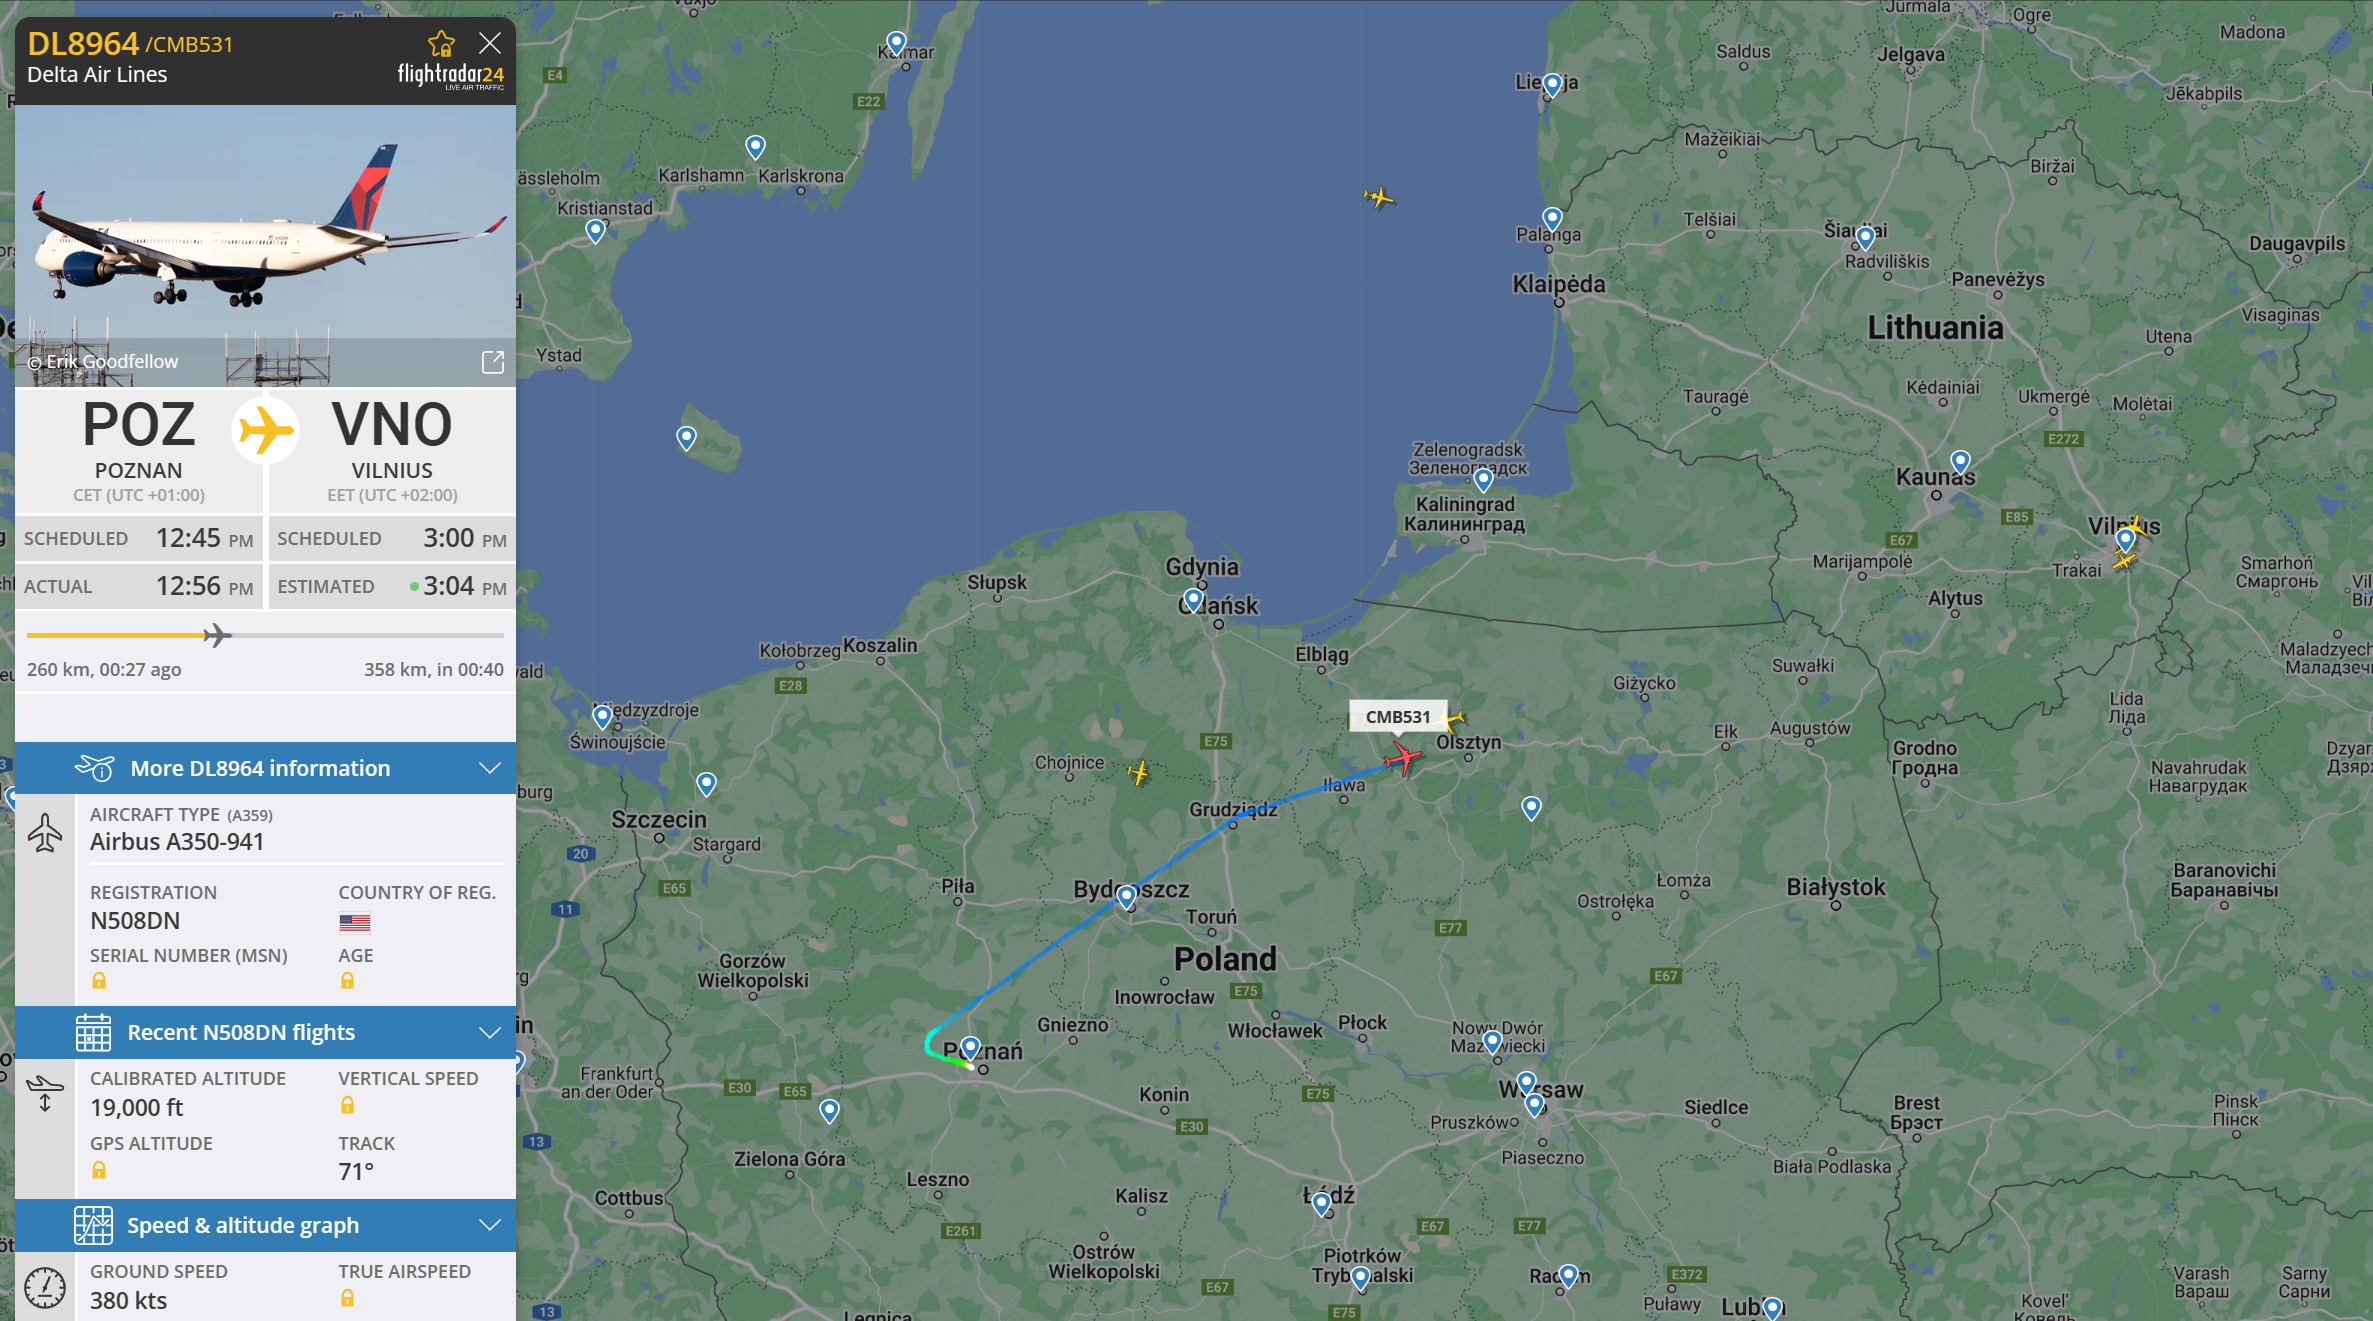Click the POZ Poznan origin airport

click(x=139, y=449)
